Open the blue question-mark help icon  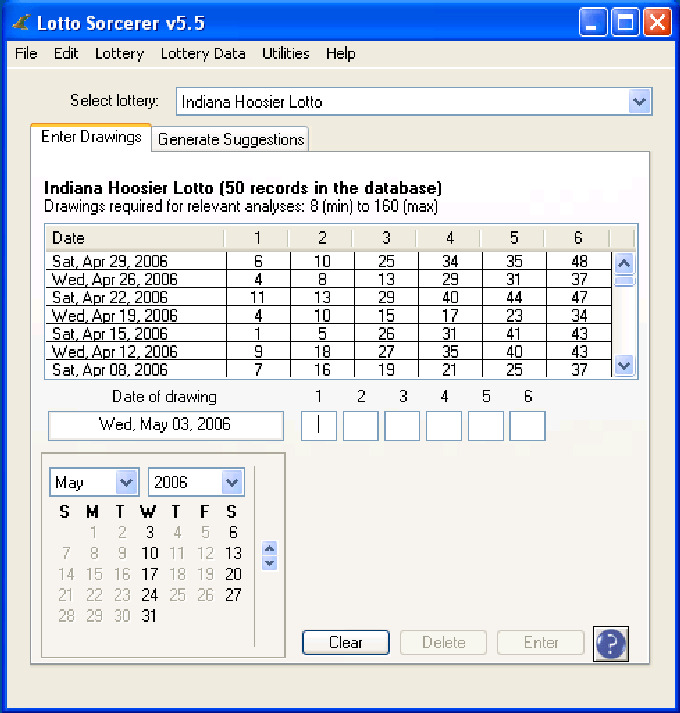[x=610, y=643]
